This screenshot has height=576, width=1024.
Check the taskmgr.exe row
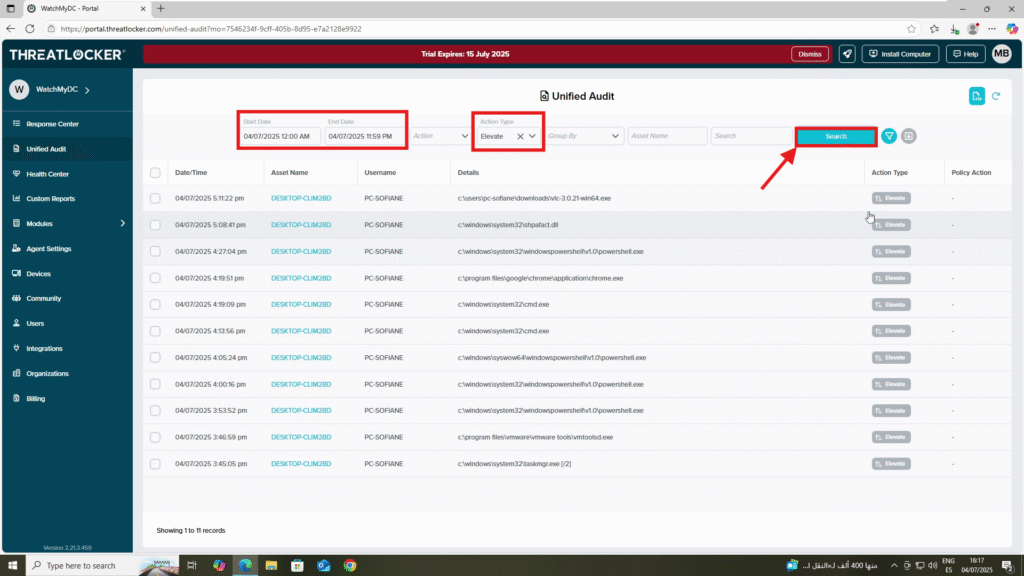tap(155, 464)
